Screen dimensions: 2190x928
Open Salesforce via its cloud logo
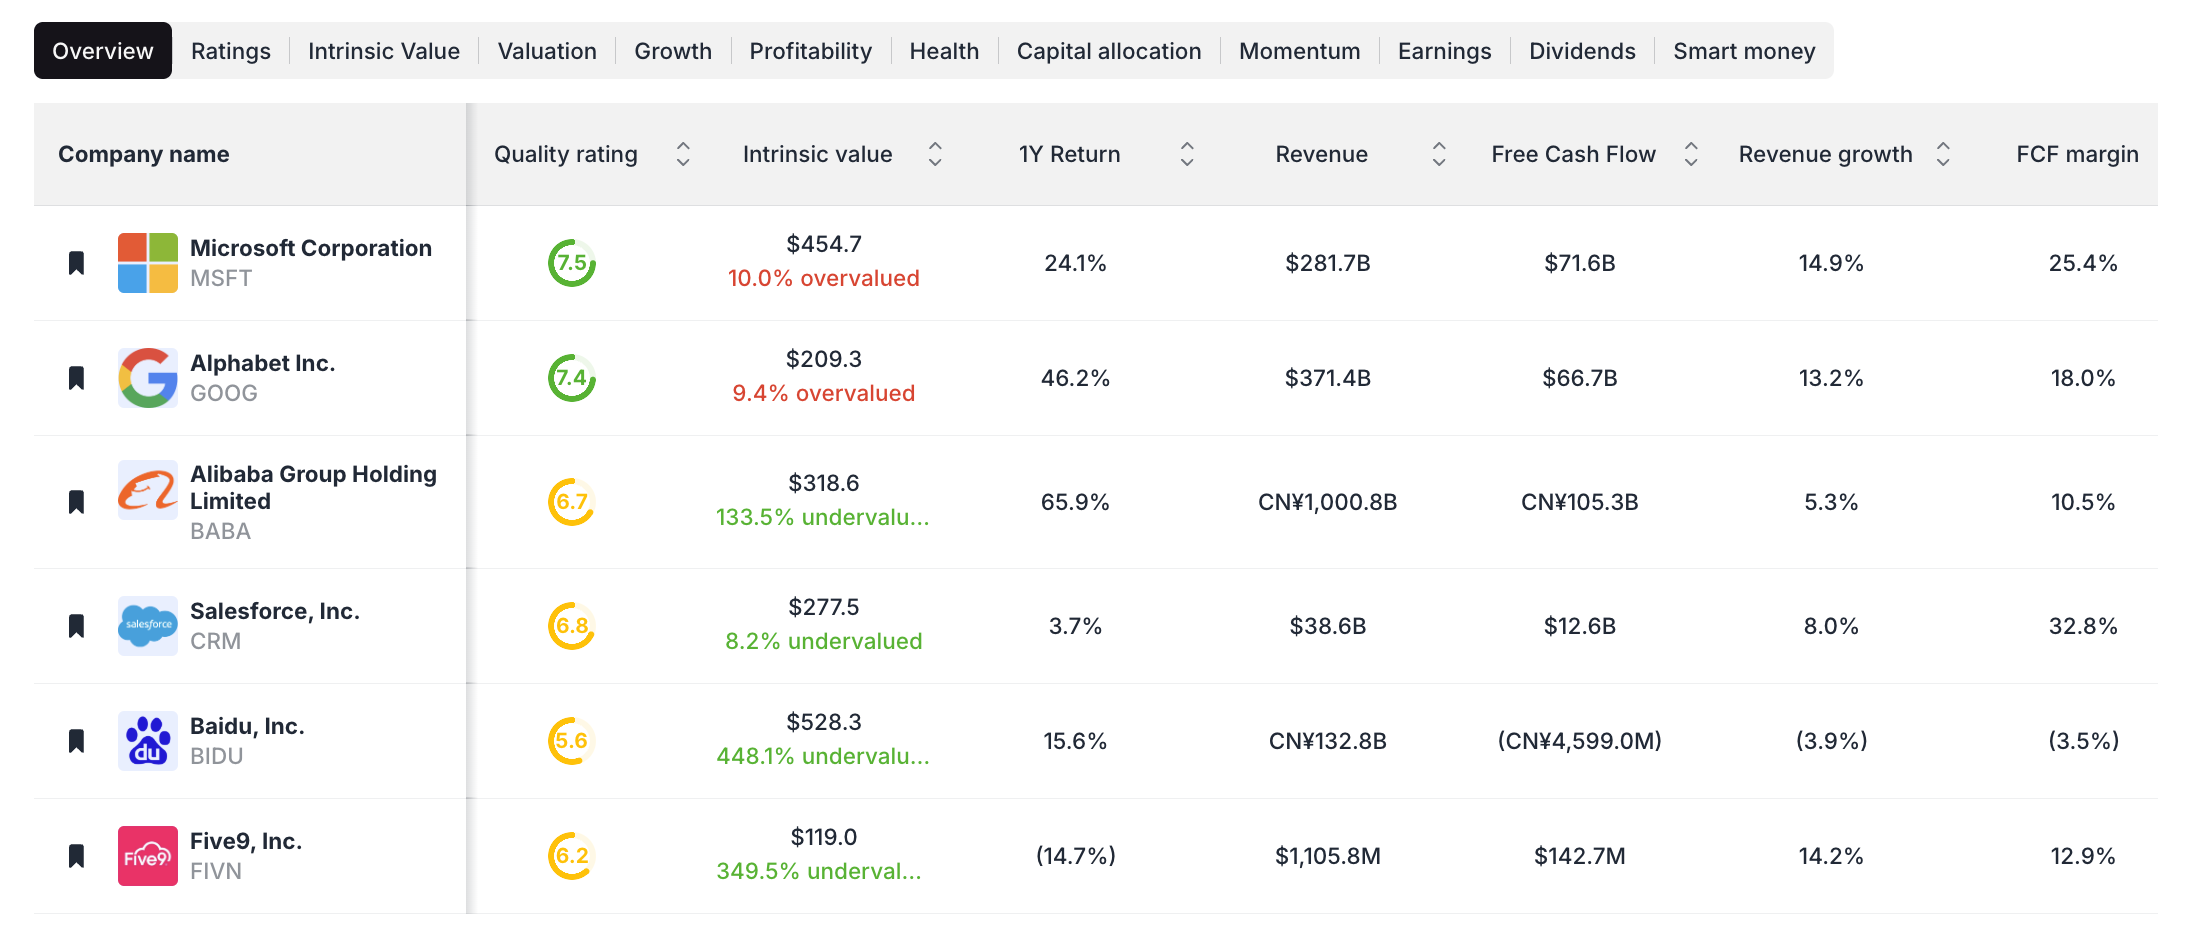coord(147,625)
